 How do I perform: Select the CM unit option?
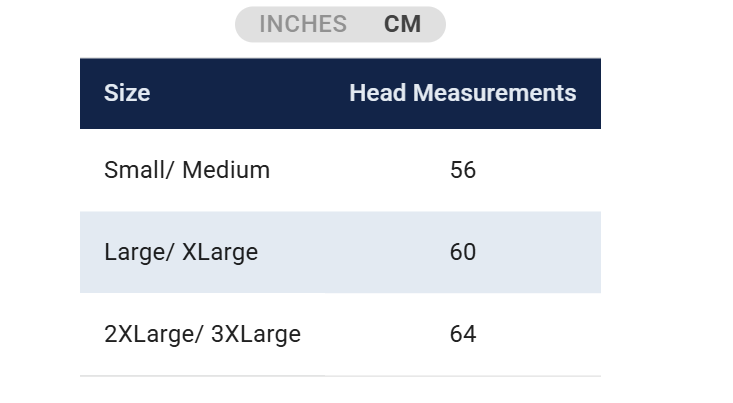pyautogui.click(x=402, y=24)
